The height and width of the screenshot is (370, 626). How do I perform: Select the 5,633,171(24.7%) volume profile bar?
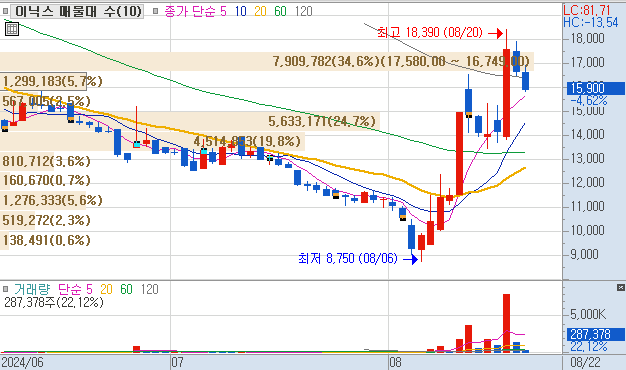coord(190,121)
